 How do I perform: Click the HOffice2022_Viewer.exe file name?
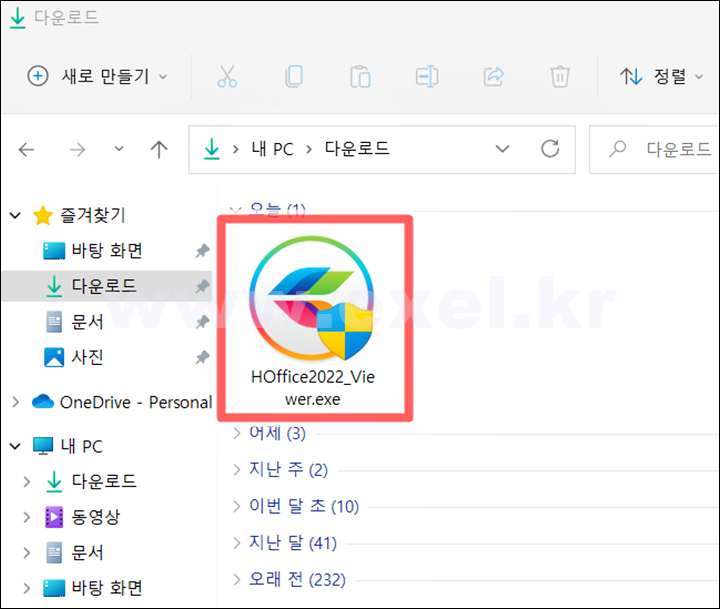(313, 388)
